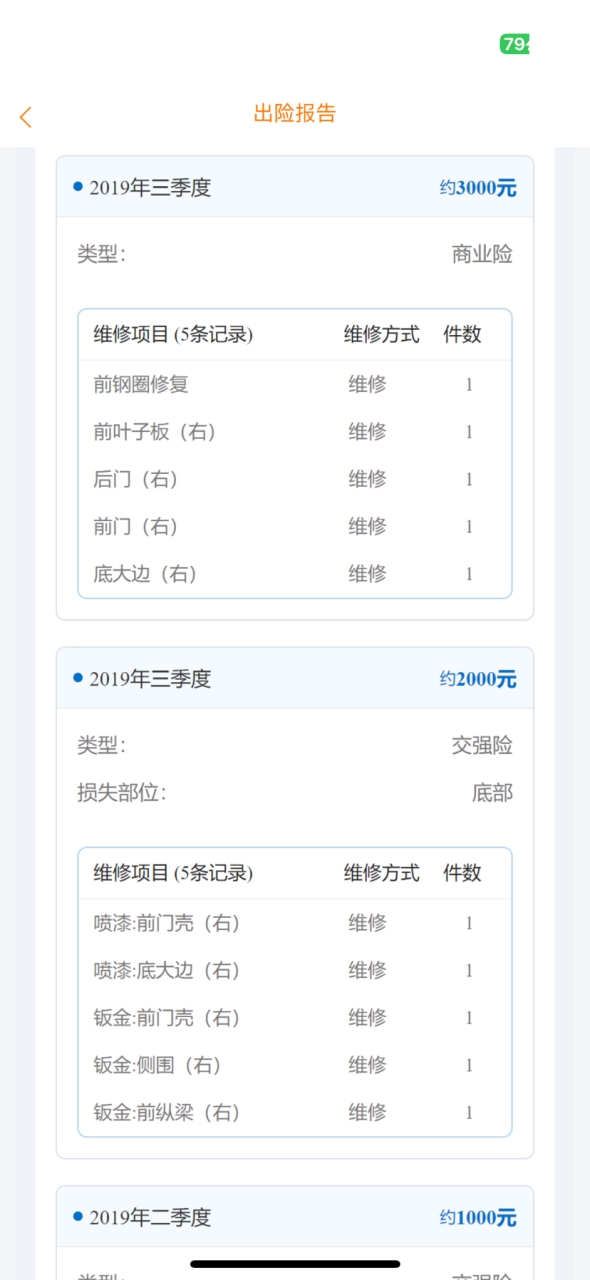
Task: Tap the 交强险 type value in the second card
Action: [x=482, y=745]
